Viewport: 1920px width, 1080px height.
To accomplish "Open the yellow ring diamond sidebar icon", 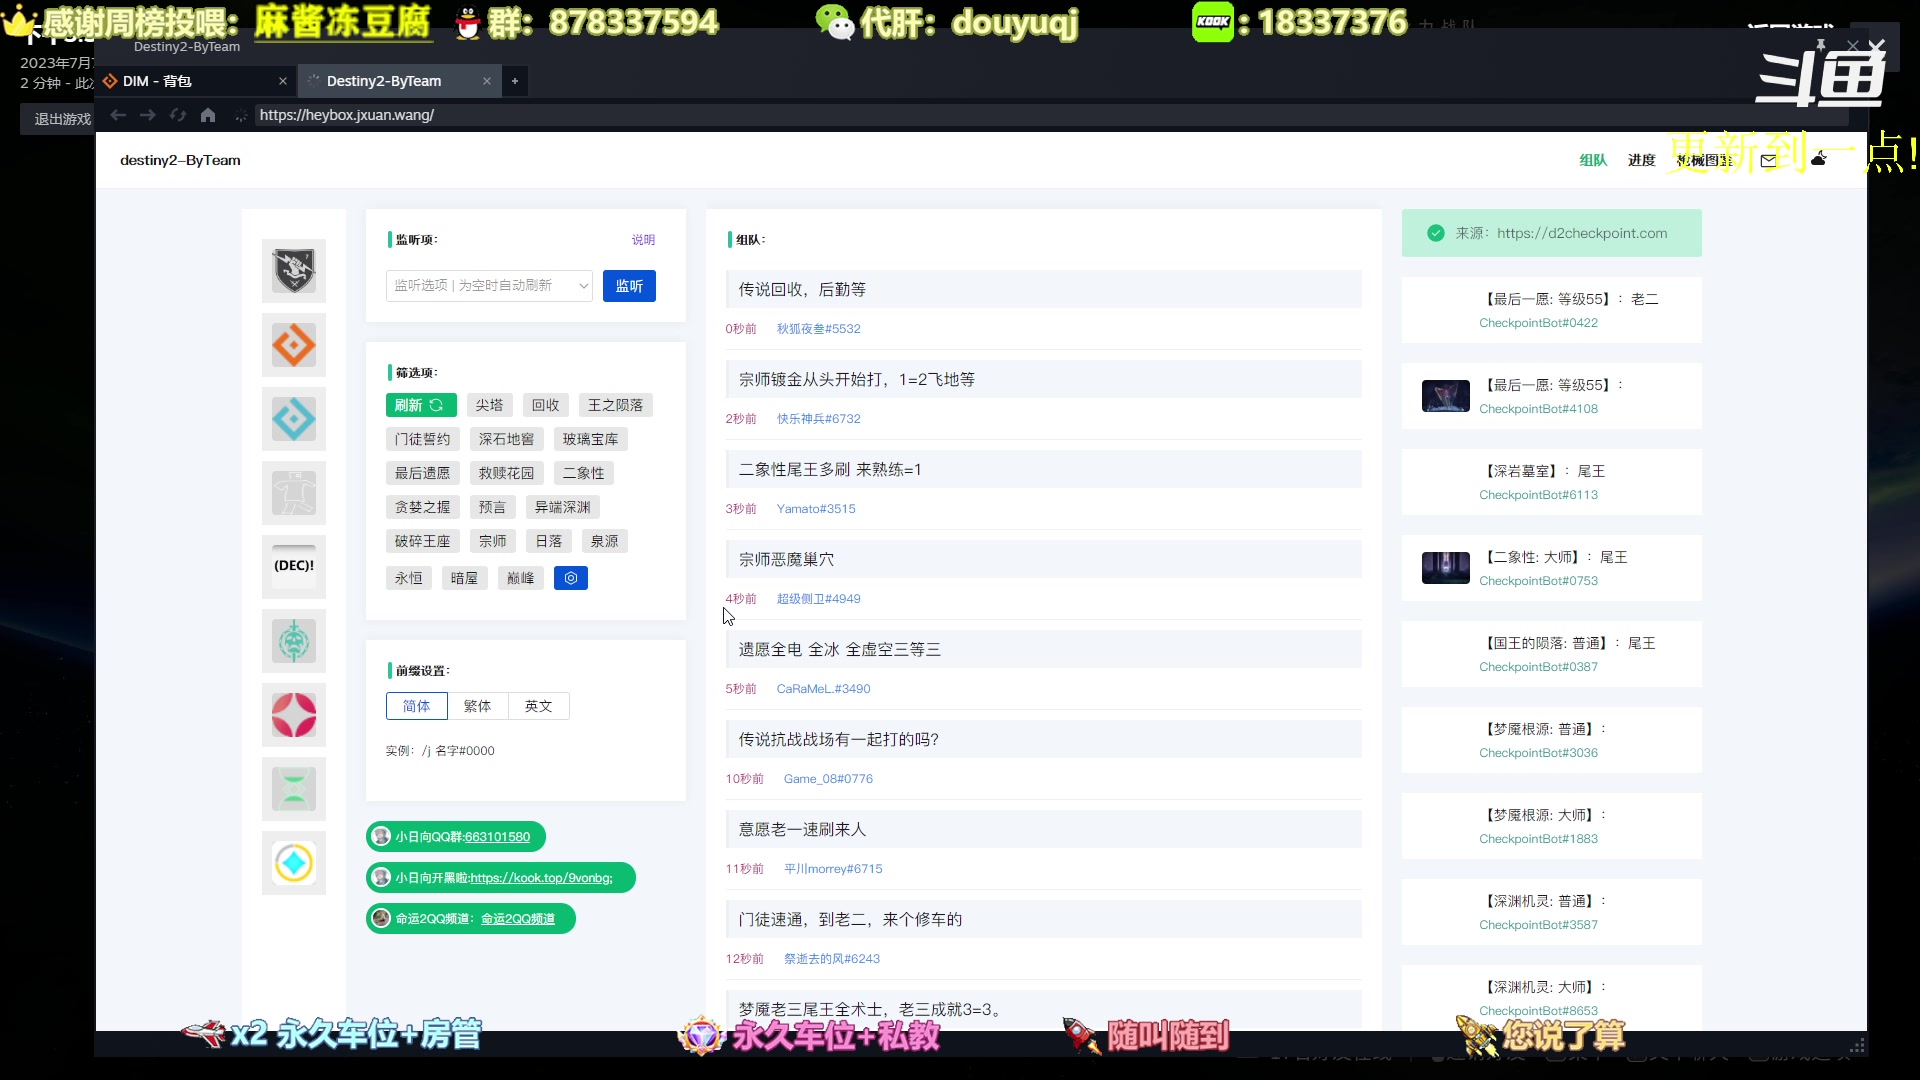I will (294, 863).
